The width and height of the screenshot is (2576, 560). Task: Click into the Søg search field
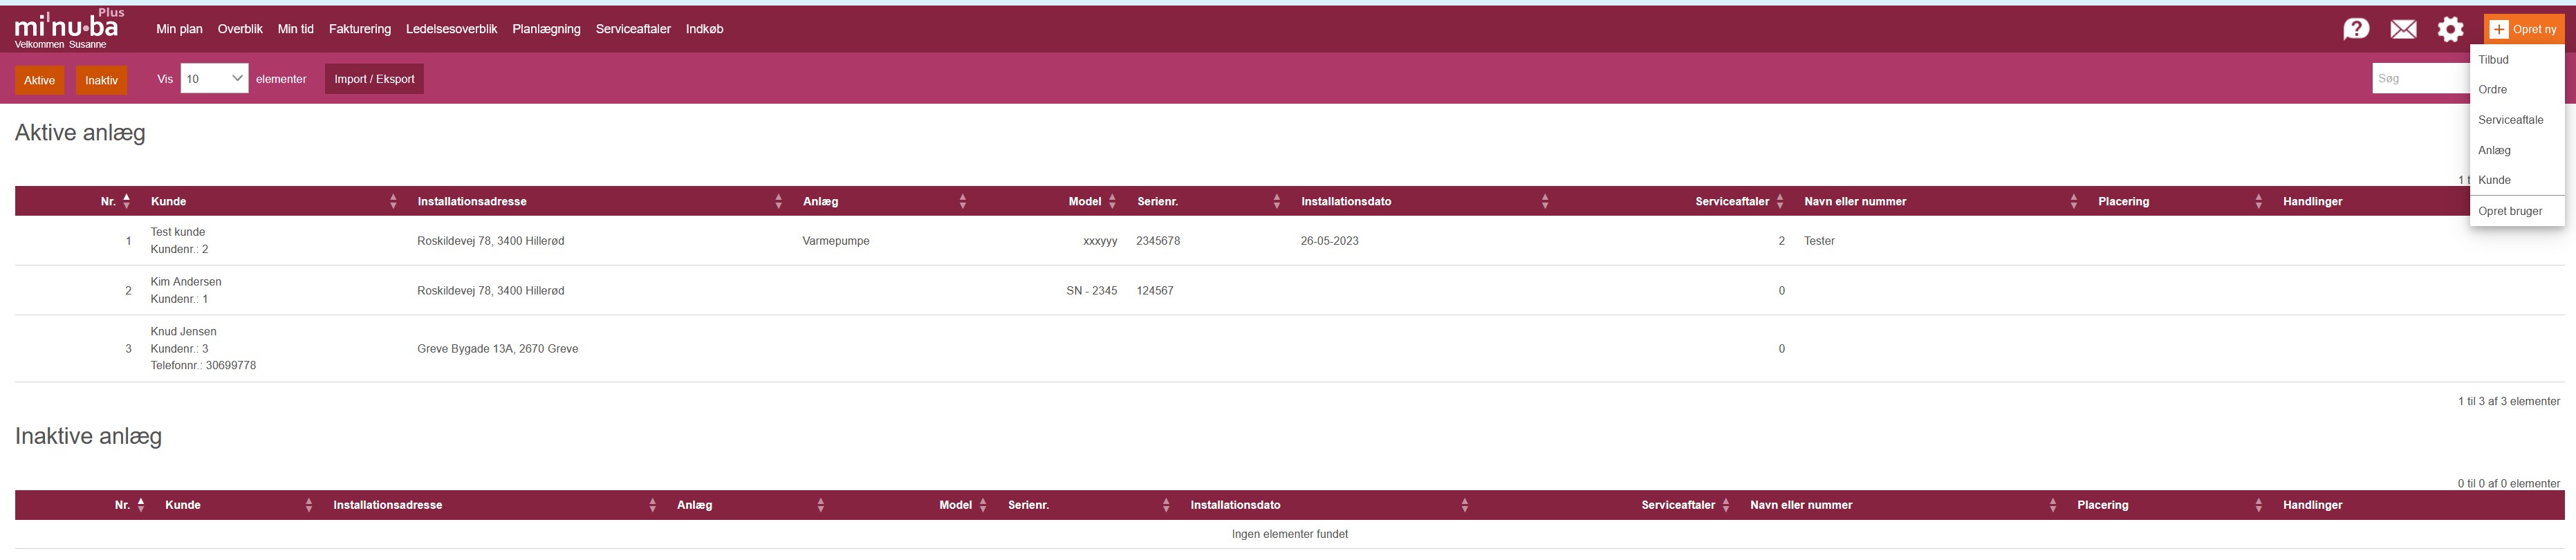tap(2421, 78)
